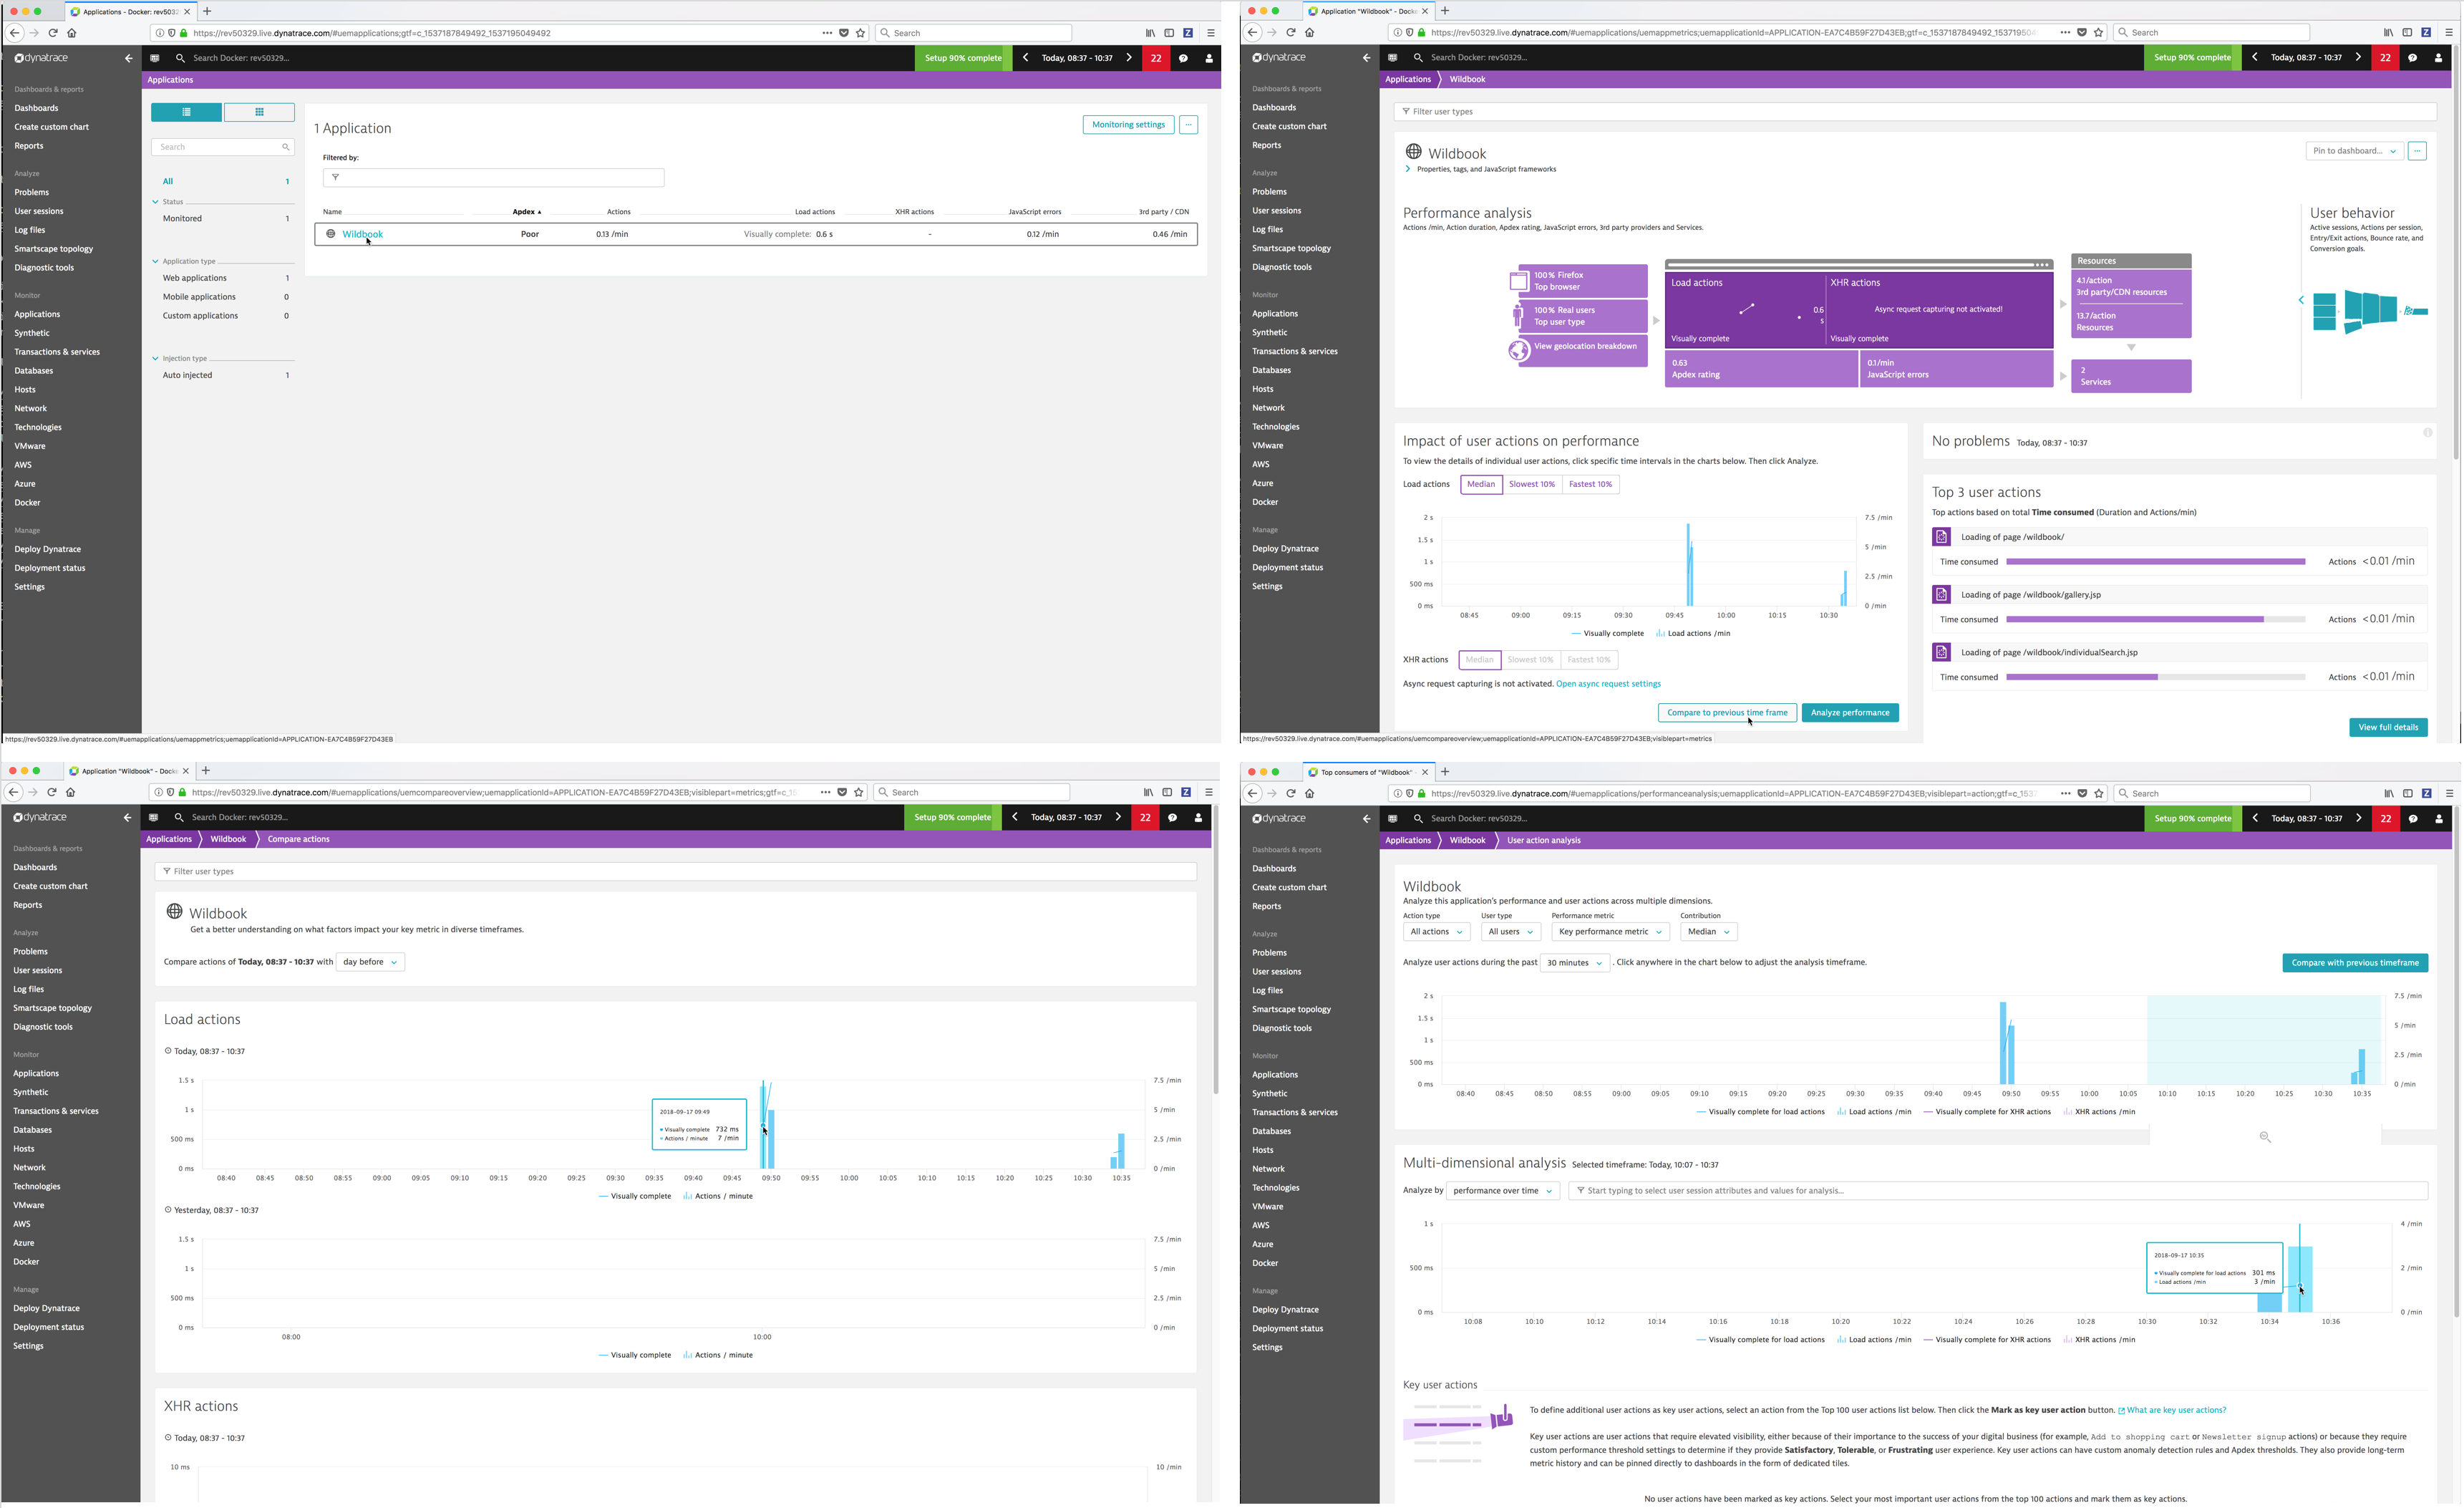Screen dimensions: 2464x1508
Task: Bookmark page with star icon in Applications list window
Action: point(860,33)
